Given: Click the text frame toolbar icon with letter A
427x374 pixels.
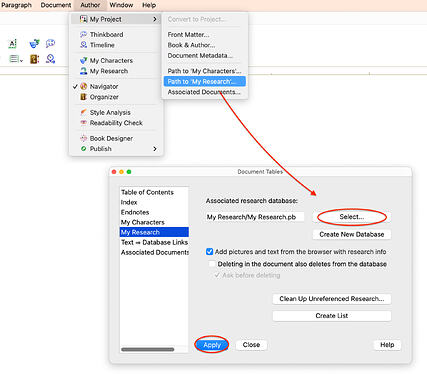Looking at the screenshot, I should [13, 44].
